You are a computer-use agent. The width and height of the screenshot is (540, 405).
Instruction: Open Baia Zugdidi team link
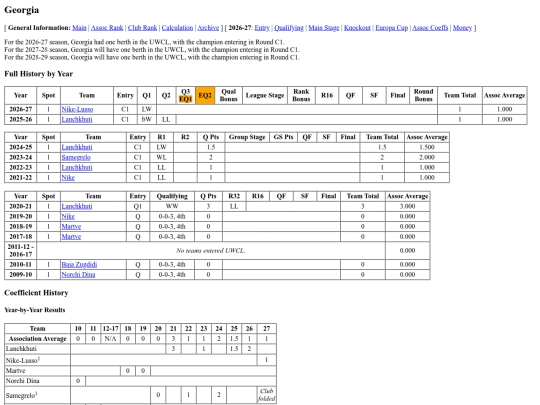[x=79, y=264]
